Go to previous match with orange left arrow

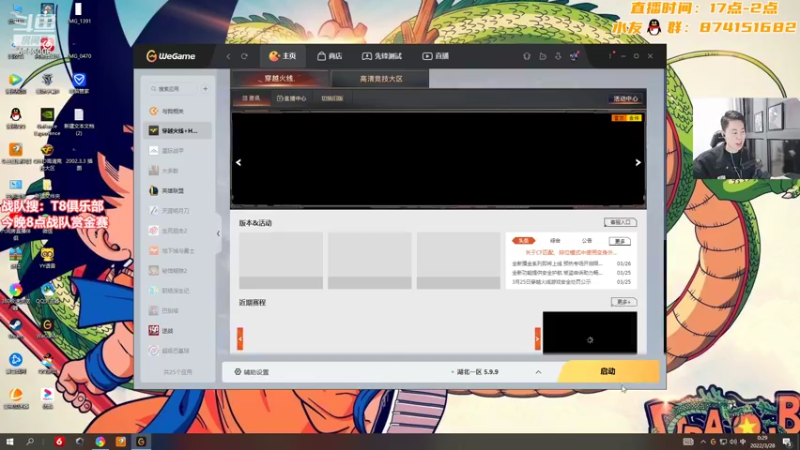(x=240, y=339)
